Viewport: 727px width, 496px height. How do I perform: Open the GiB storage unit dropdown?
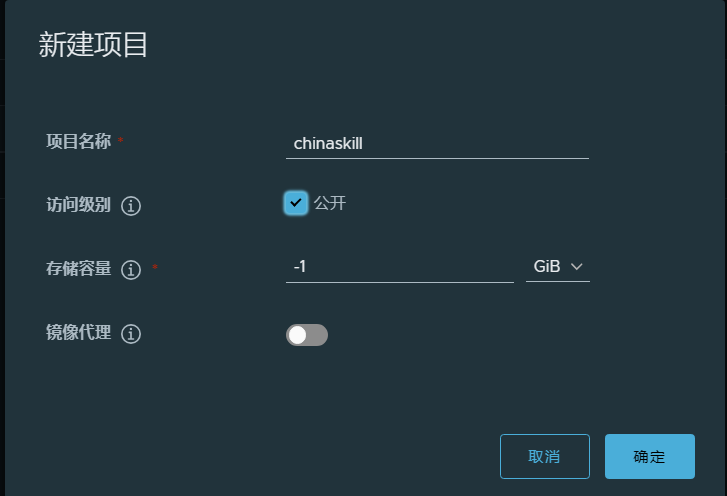[557, 267]
